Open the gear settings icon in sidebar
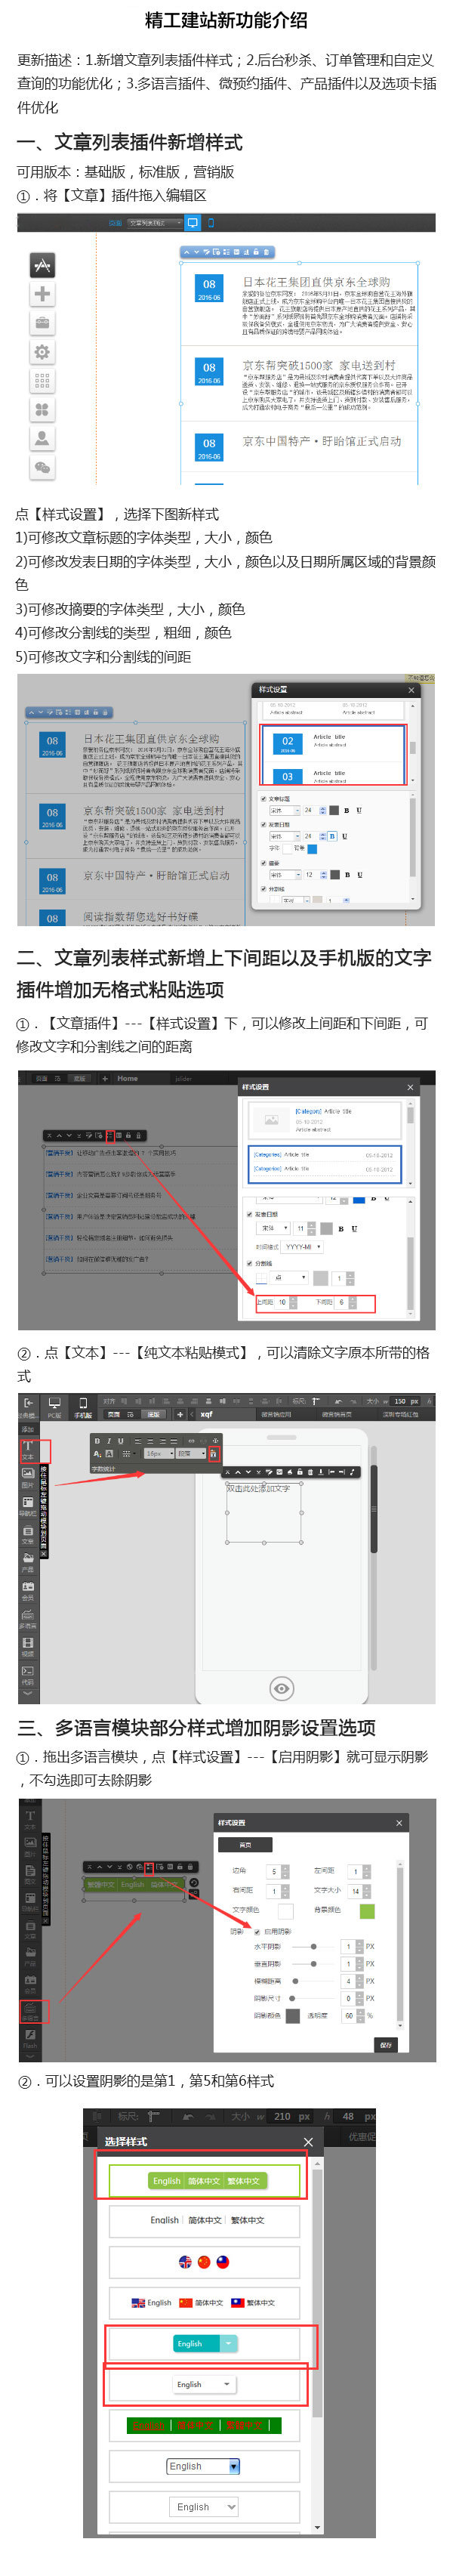 [x=42, y=352]
